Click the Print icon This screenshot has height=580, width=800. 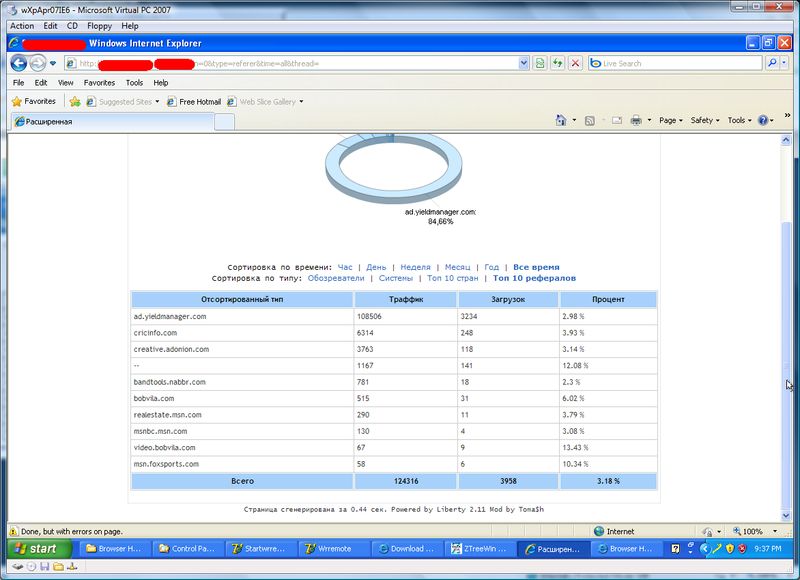tap(636, 121)
